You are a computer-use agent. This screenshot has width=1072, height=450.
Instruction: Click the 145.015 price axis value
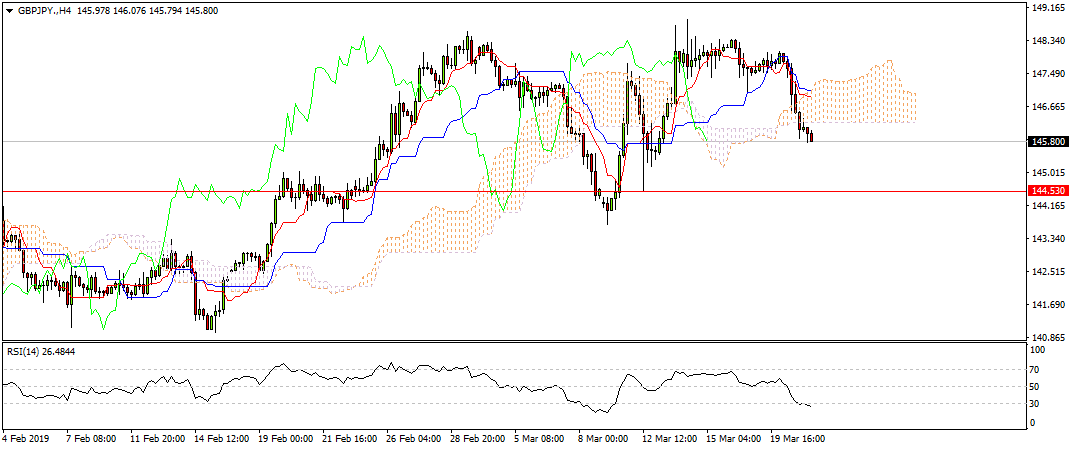click(x=1048, y=172)
